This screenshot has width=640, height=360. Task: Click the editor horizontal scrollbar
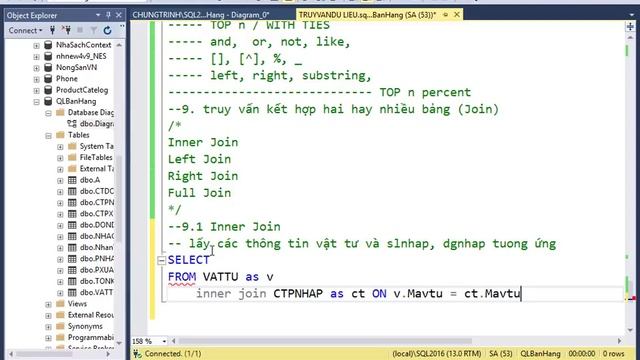[x=324, y=341]
